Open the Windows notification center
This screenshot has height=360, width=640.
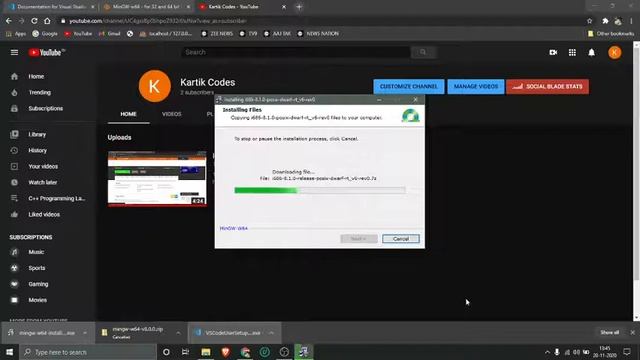click(x=627, y=352)
